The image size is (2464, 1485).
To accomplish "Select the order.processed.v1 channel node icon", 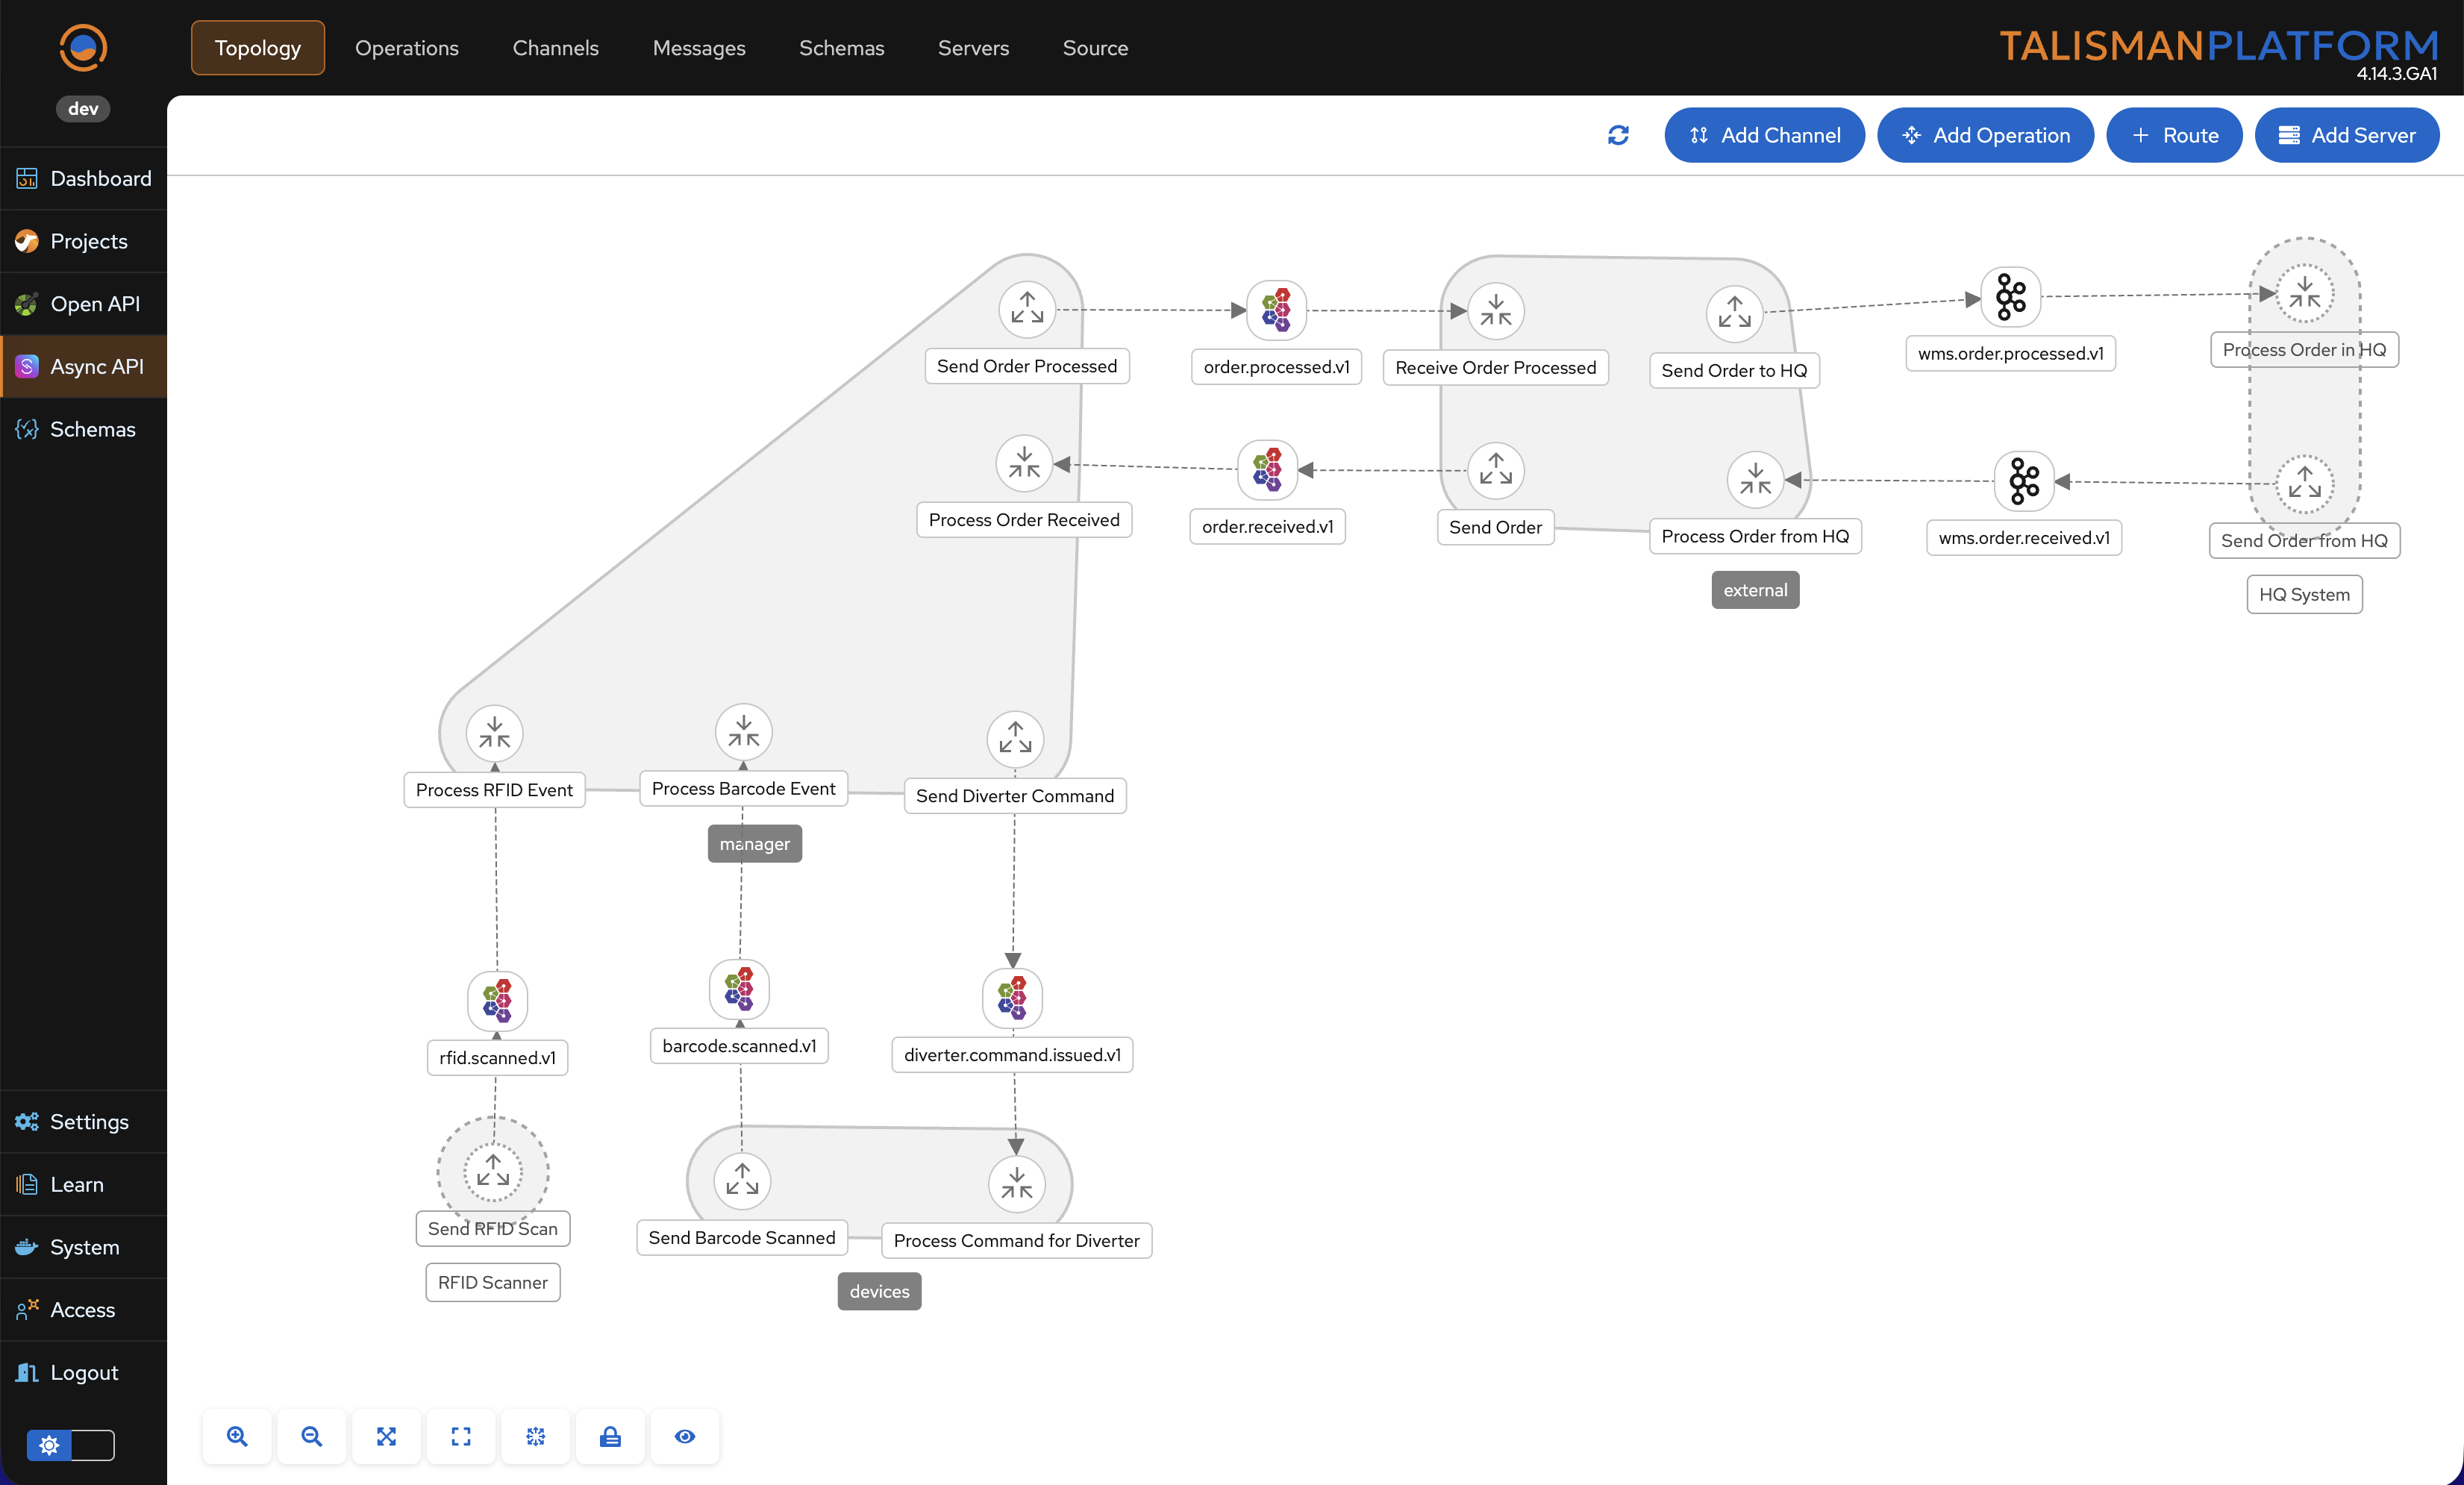I will 1276,310.
